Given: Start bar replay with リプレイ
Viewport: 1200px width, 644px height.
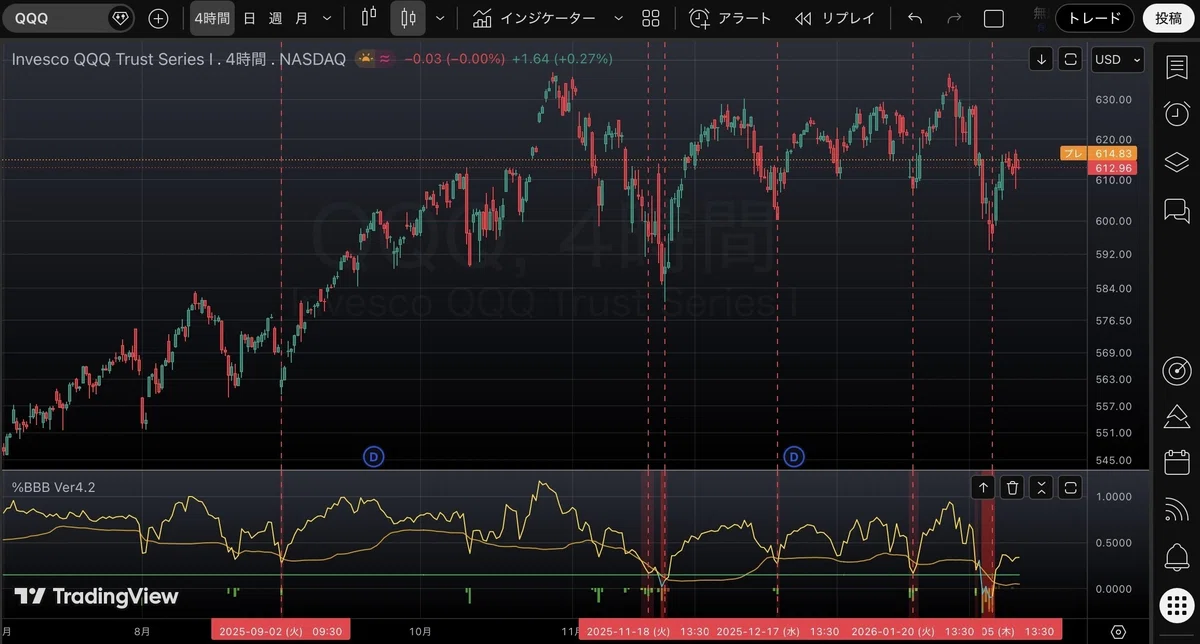Looking at the screenshot, I should pos(835,18).
